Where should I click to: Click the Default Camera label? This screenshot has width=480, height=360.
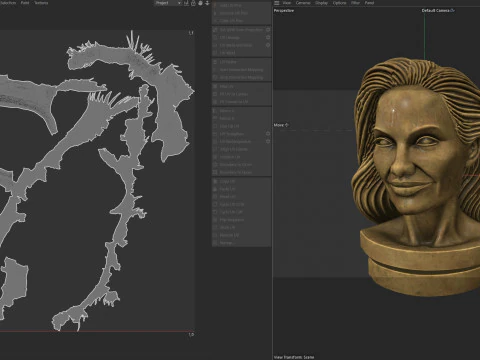(x=436, y=10)
